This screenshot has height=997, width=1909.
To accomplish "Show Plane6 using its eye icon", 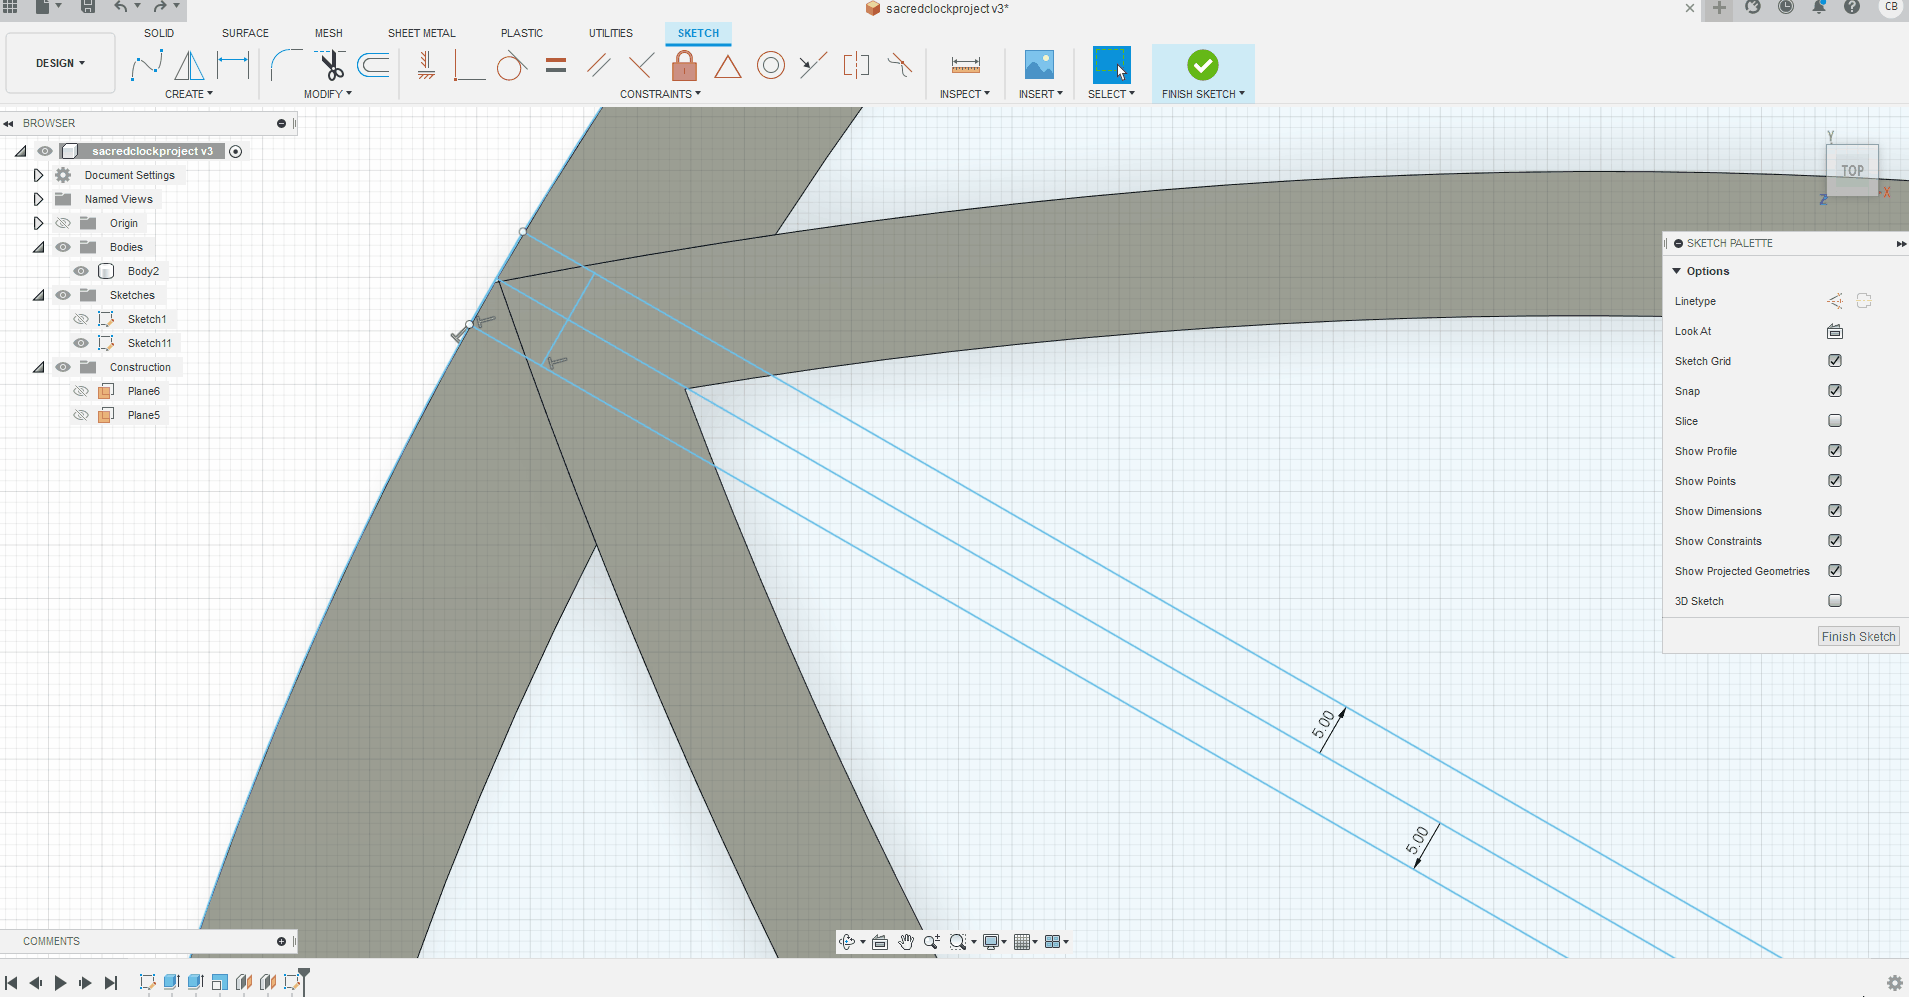I will coord(81,391).
